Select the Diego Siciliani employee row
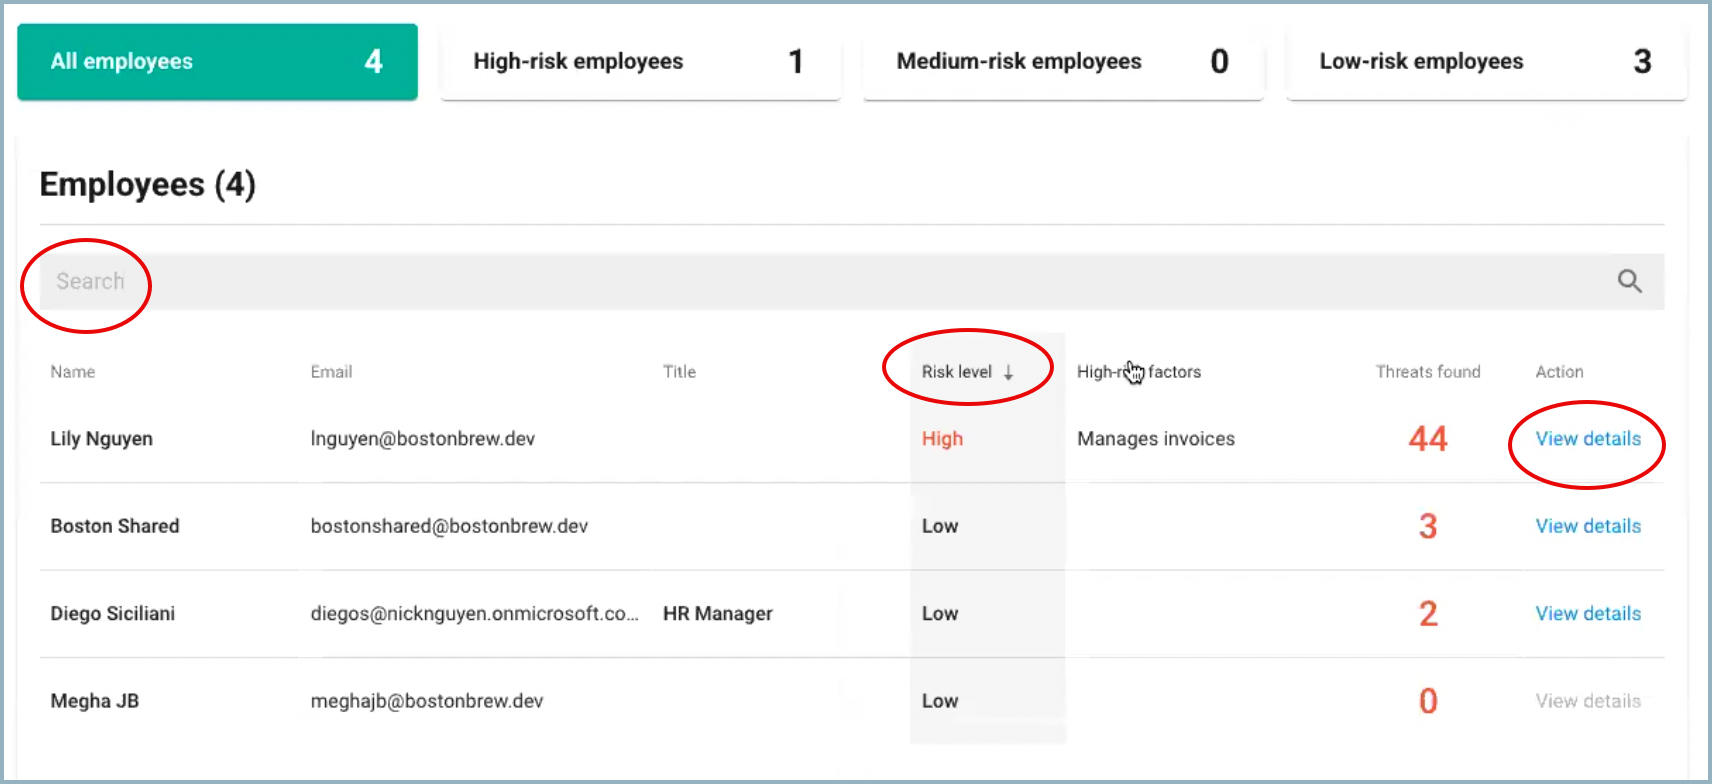 tap(112, 614)
